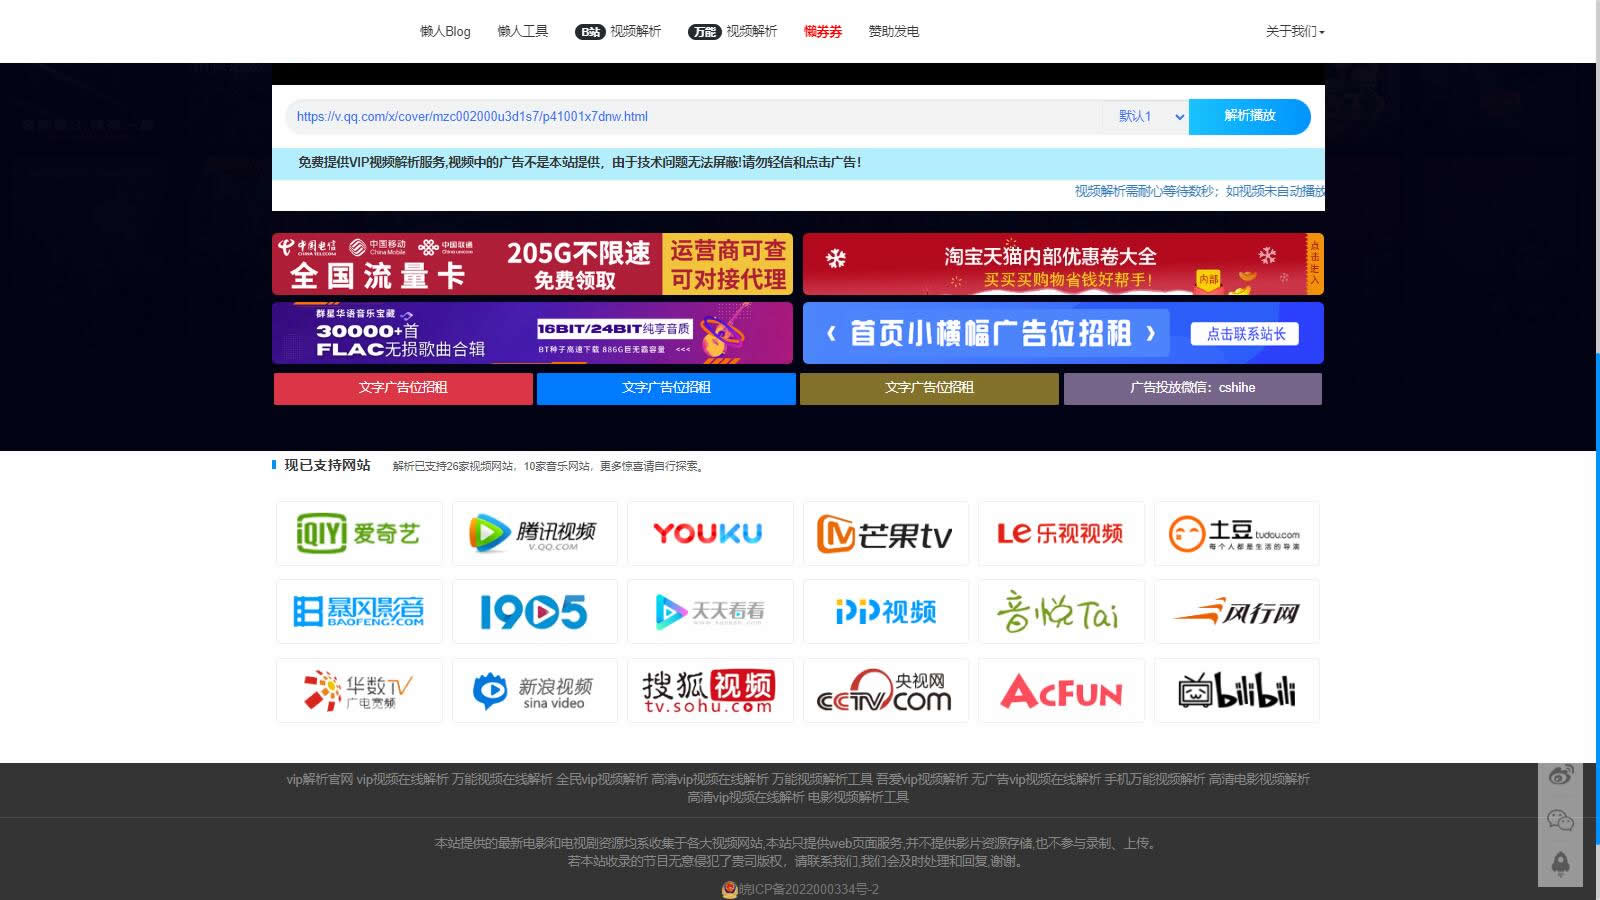Open the Le 乐视视频 logo tile
Viewport: 1600px width, 900px height.
(1061, 533)
